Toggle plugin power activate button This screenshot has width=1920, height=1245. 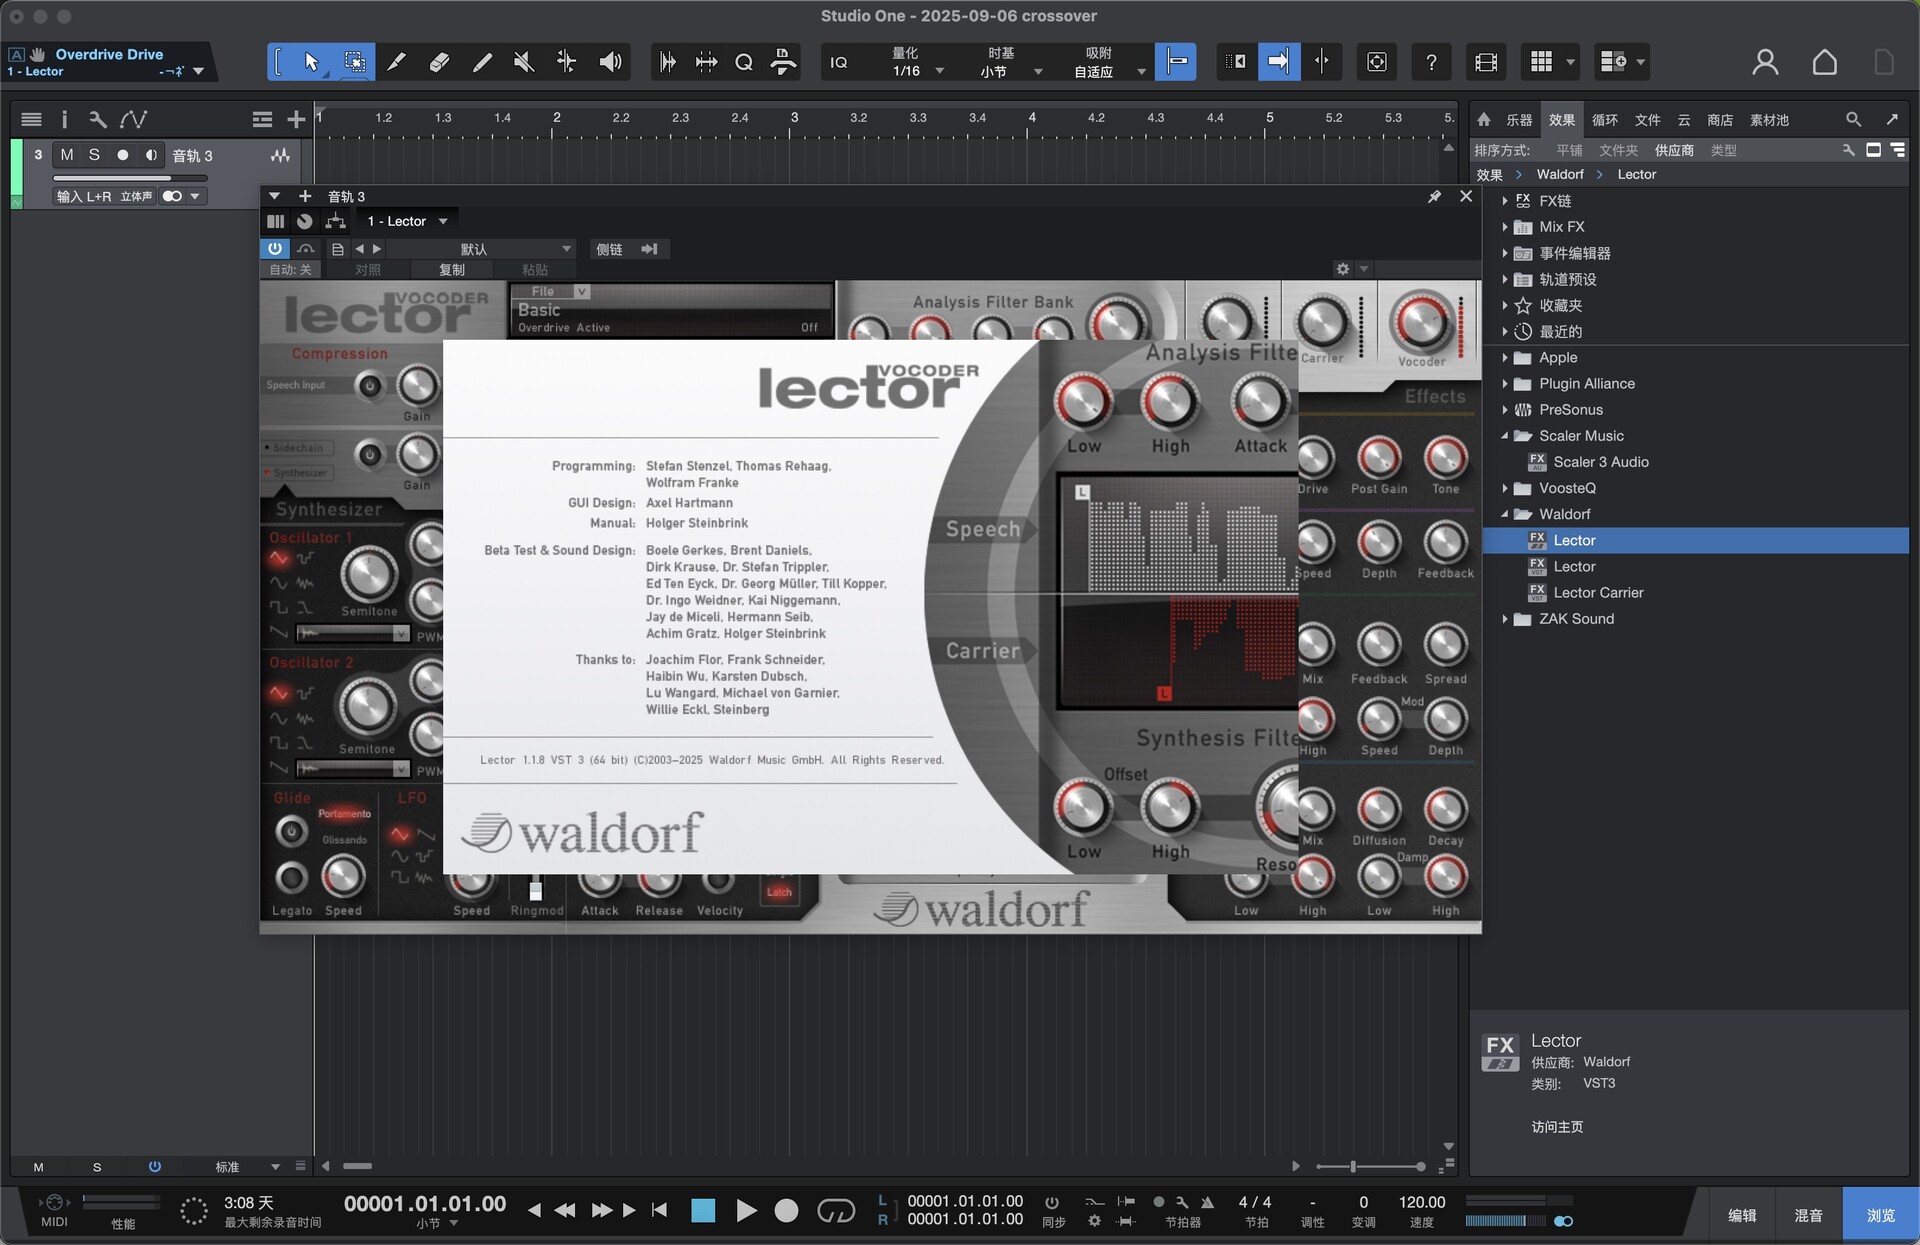coord(274,249)
